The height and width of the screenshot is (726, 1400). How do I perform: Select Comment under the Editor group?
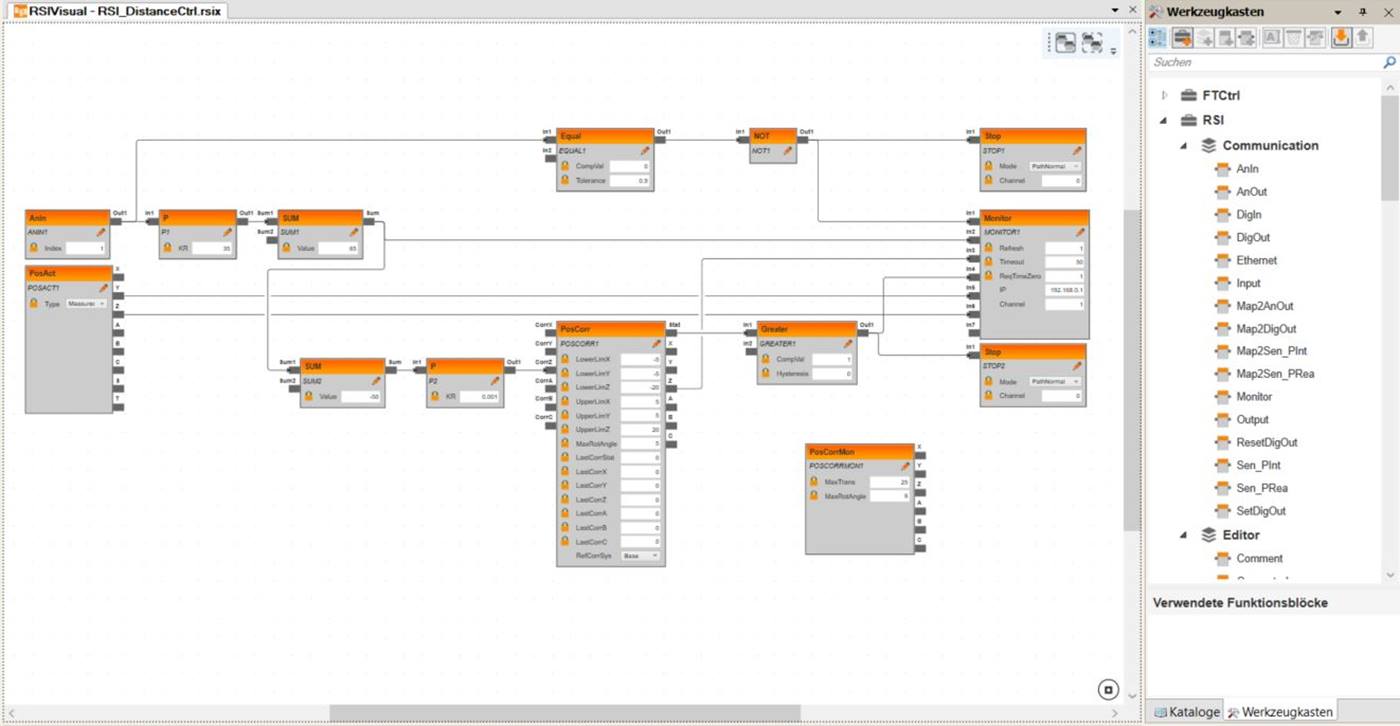[1262, 558]
